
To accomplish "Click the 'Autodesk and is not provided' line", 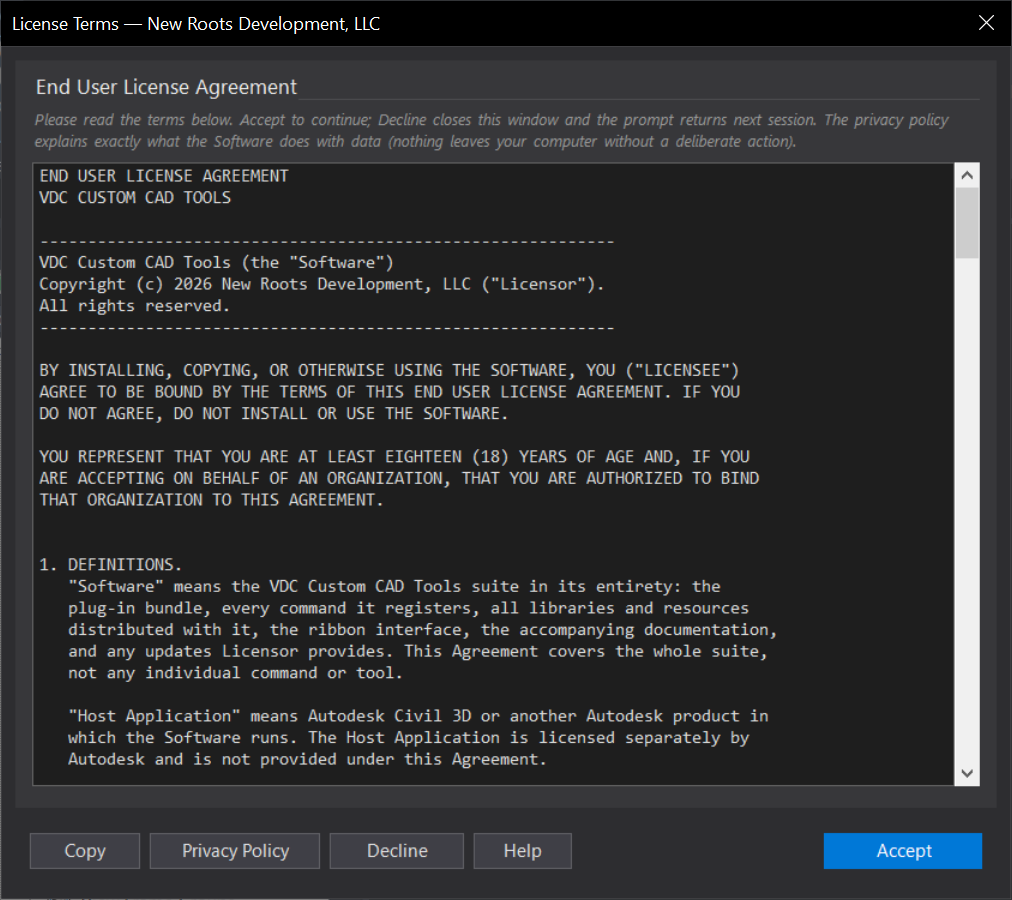I will (x=307, y=759).
